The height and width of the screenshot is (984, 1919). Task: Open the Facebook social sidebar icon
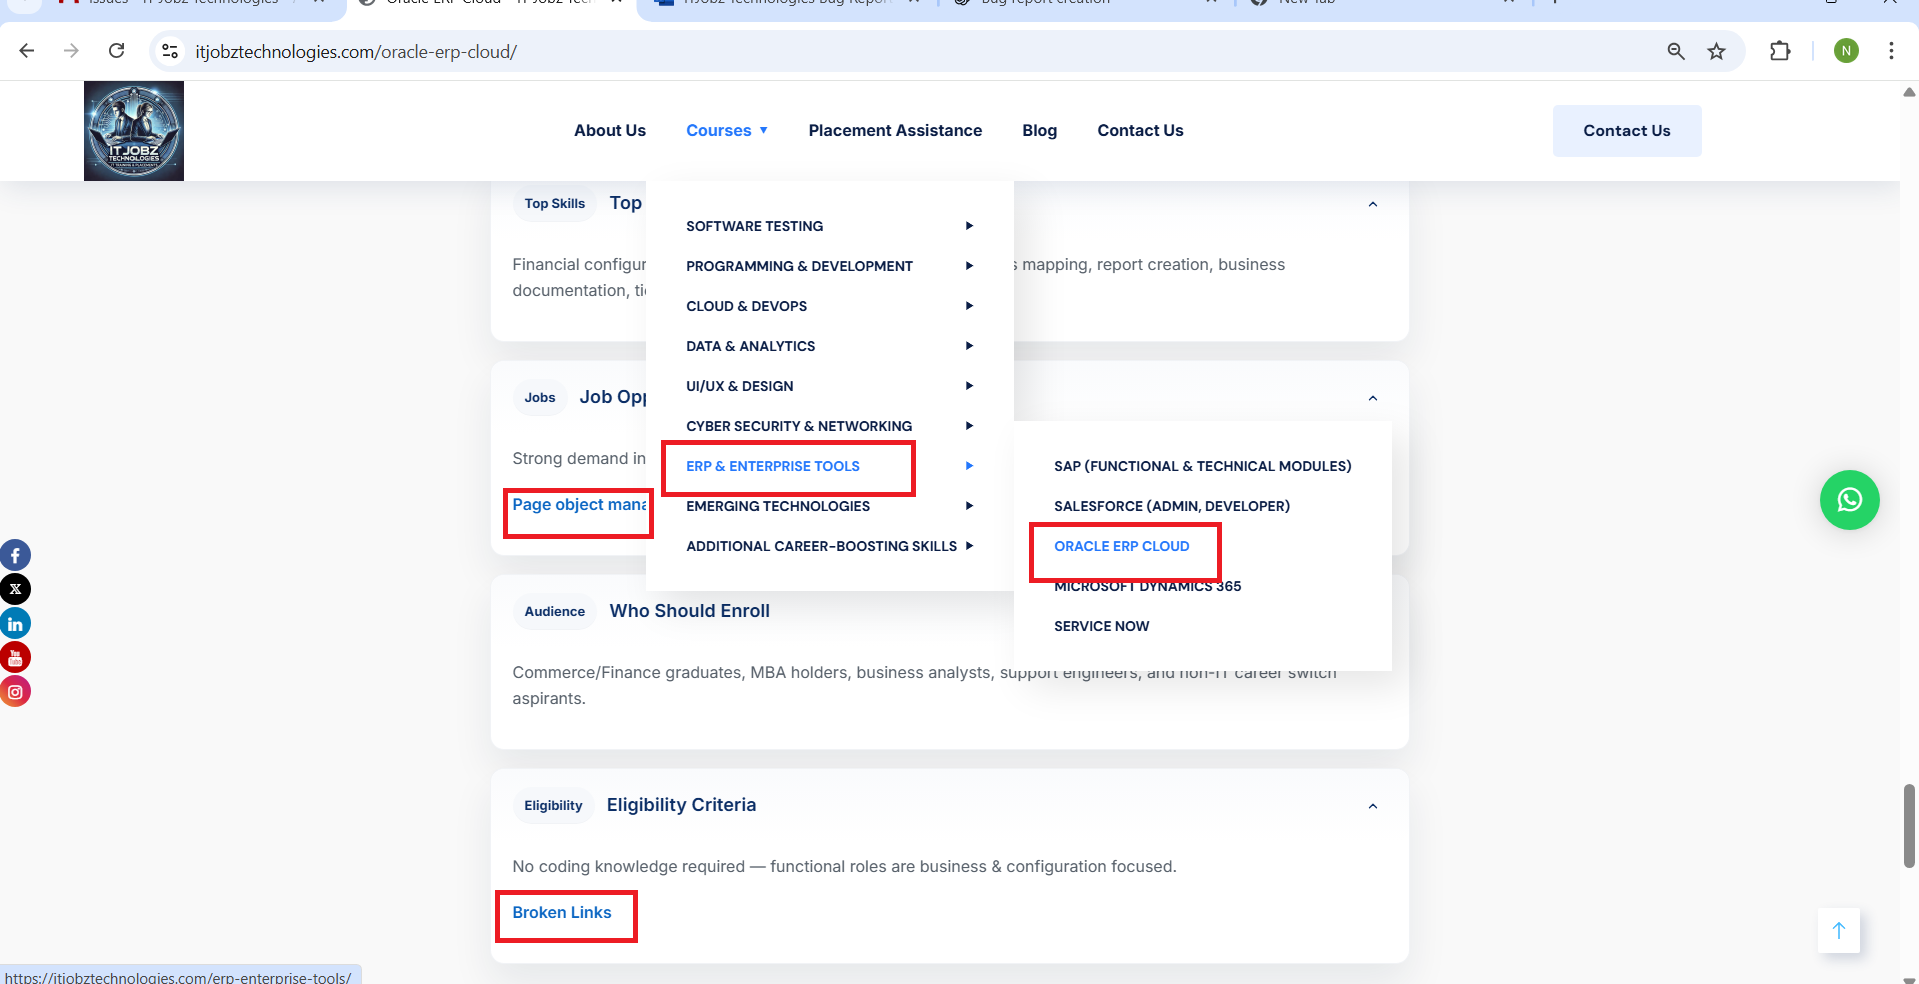15,555
